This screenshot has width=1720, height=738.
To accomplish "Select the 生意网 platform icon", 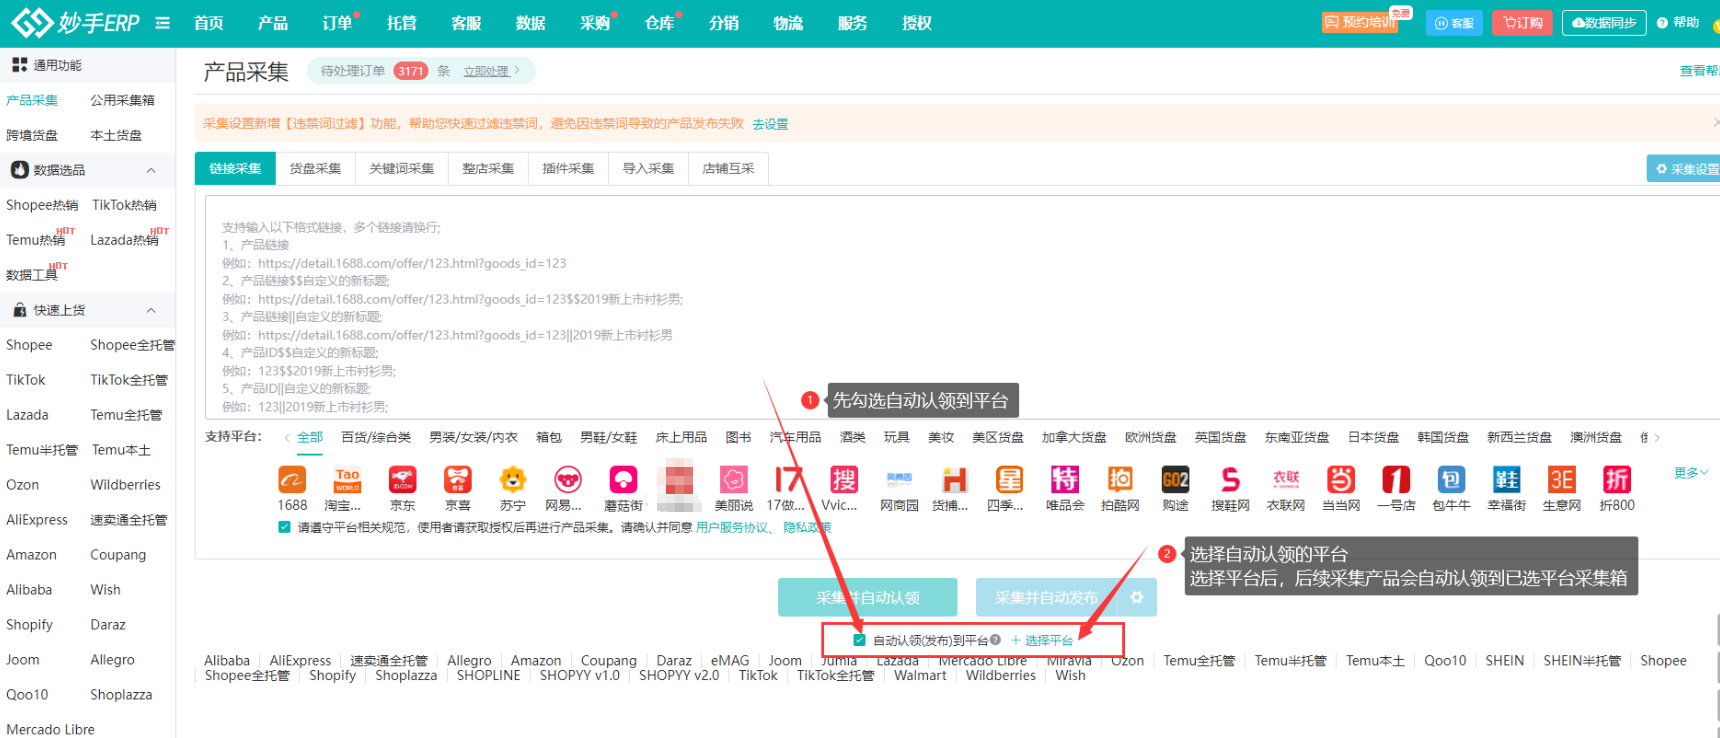I will (1562, 480).
